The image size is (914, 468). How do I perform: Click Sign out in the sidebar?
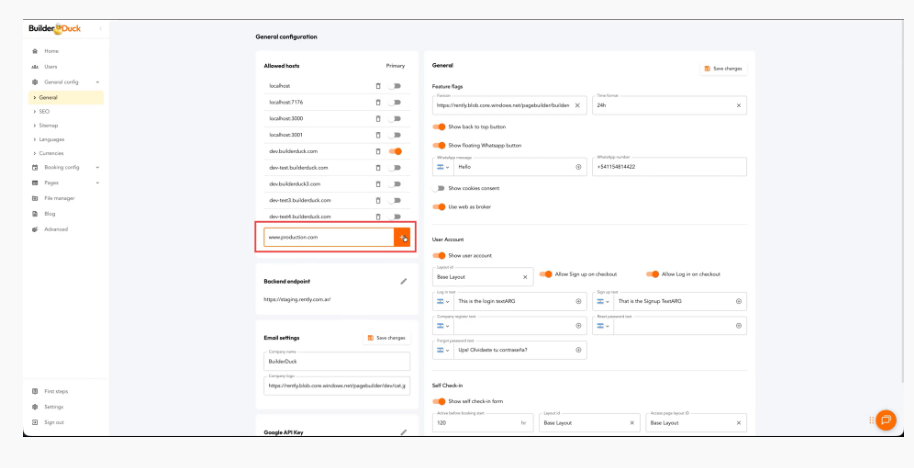click(x=53, y=422)
